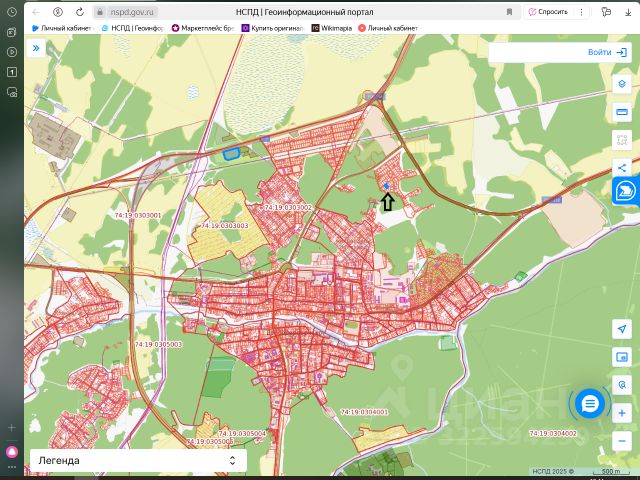Reload the current page
The width and height of the screenshot is (640, 480).
(80, 12)
